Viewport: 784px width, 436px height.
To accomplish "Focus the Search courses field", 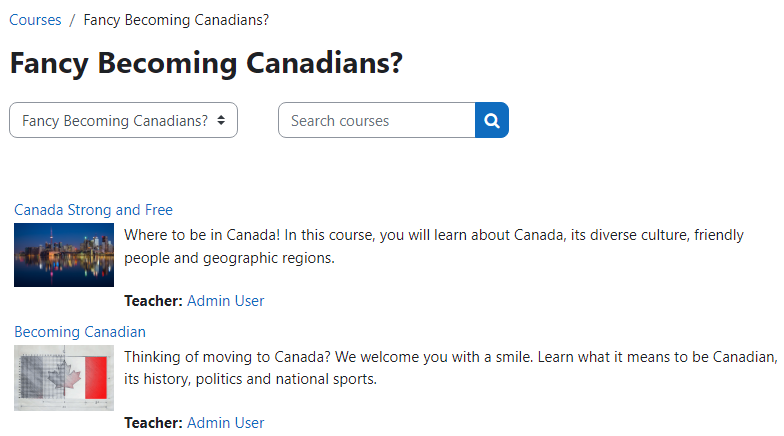I will coord(376,121).
